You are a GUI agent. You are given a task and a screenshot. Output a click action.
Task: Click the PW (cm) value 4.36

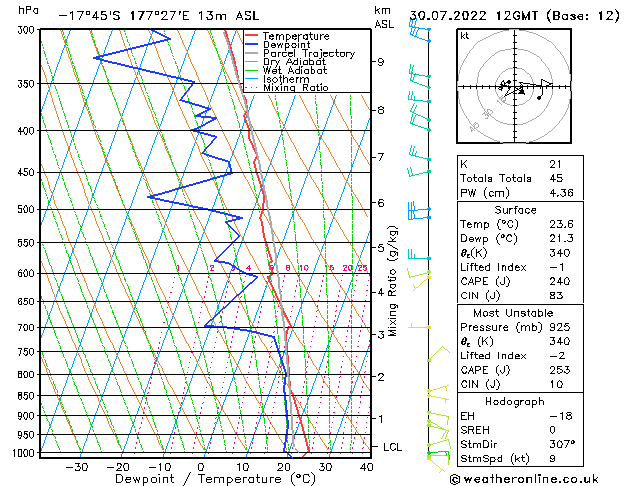[x=562, y=192]
